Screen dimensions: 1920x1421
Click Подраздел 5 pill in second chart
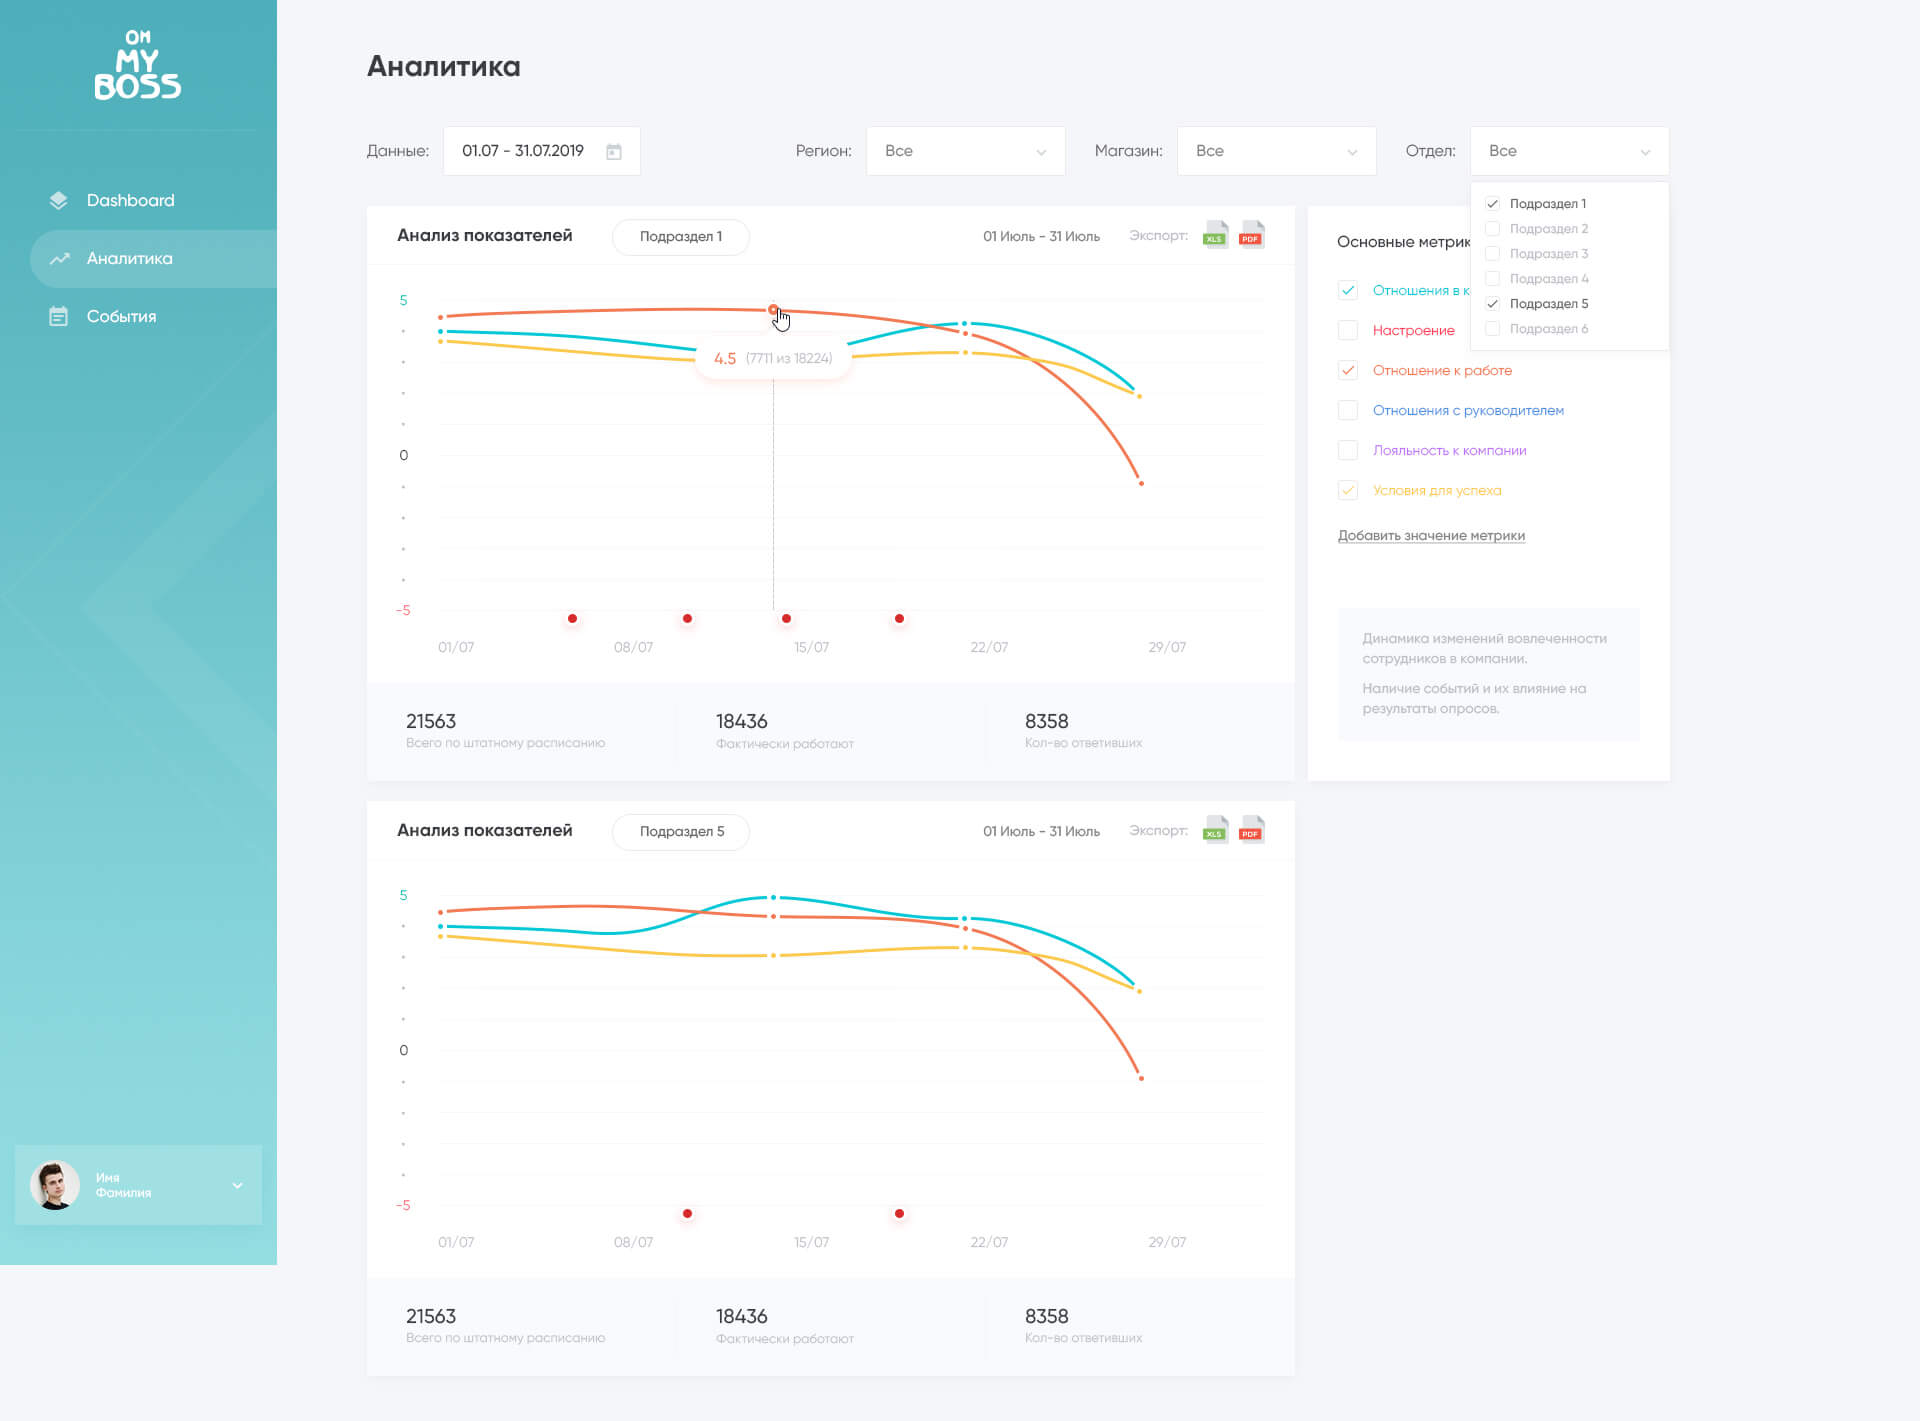coord(680,832)
